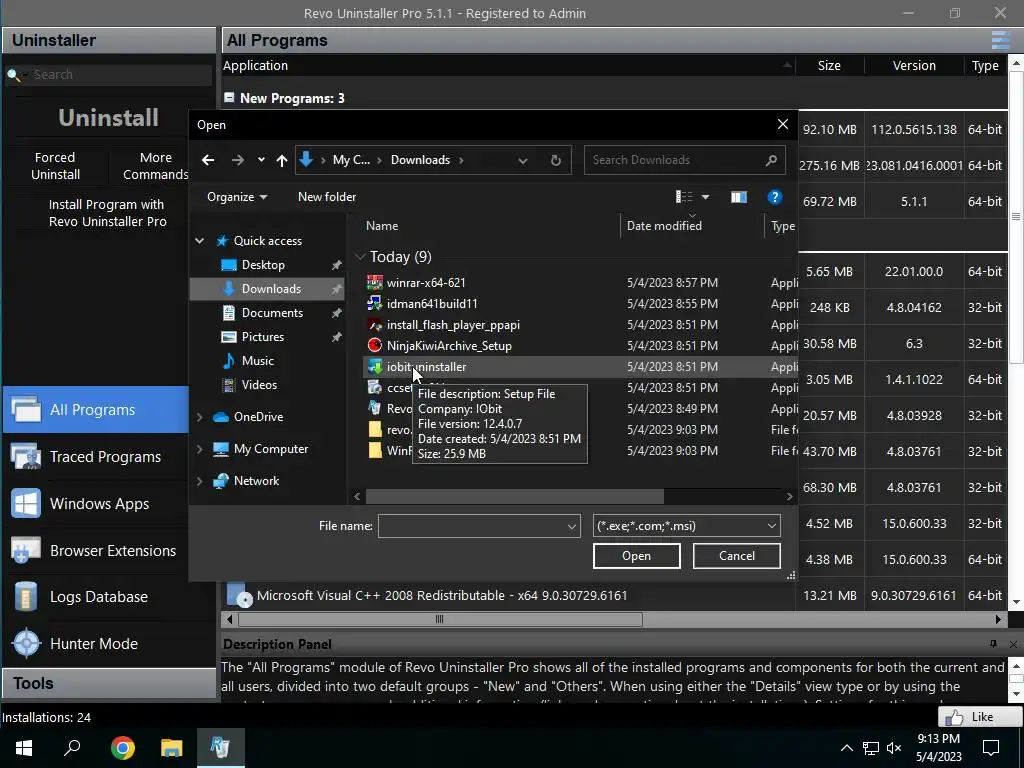The image size is (1024, 768).
Task: Click the Open button in the dialog
Action: (636, 556)
